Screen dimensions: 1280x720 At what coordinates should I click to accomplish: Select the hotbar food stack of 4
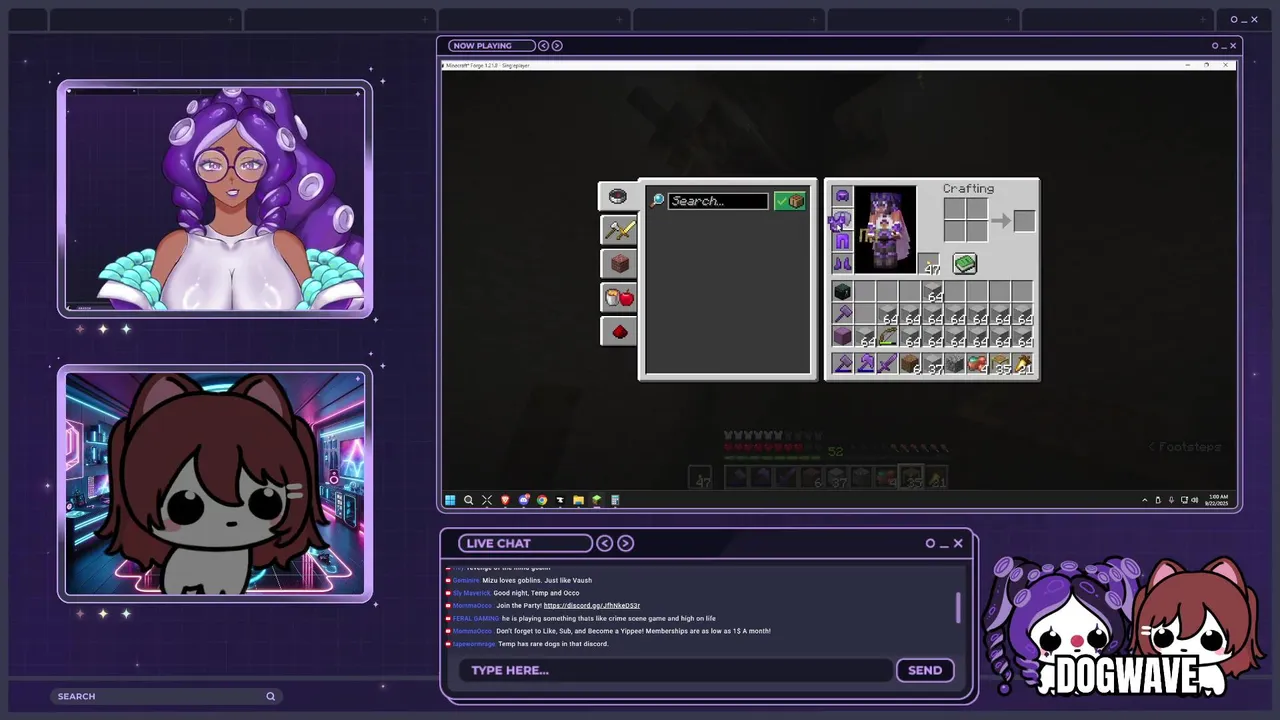click(x=978, y=366)
